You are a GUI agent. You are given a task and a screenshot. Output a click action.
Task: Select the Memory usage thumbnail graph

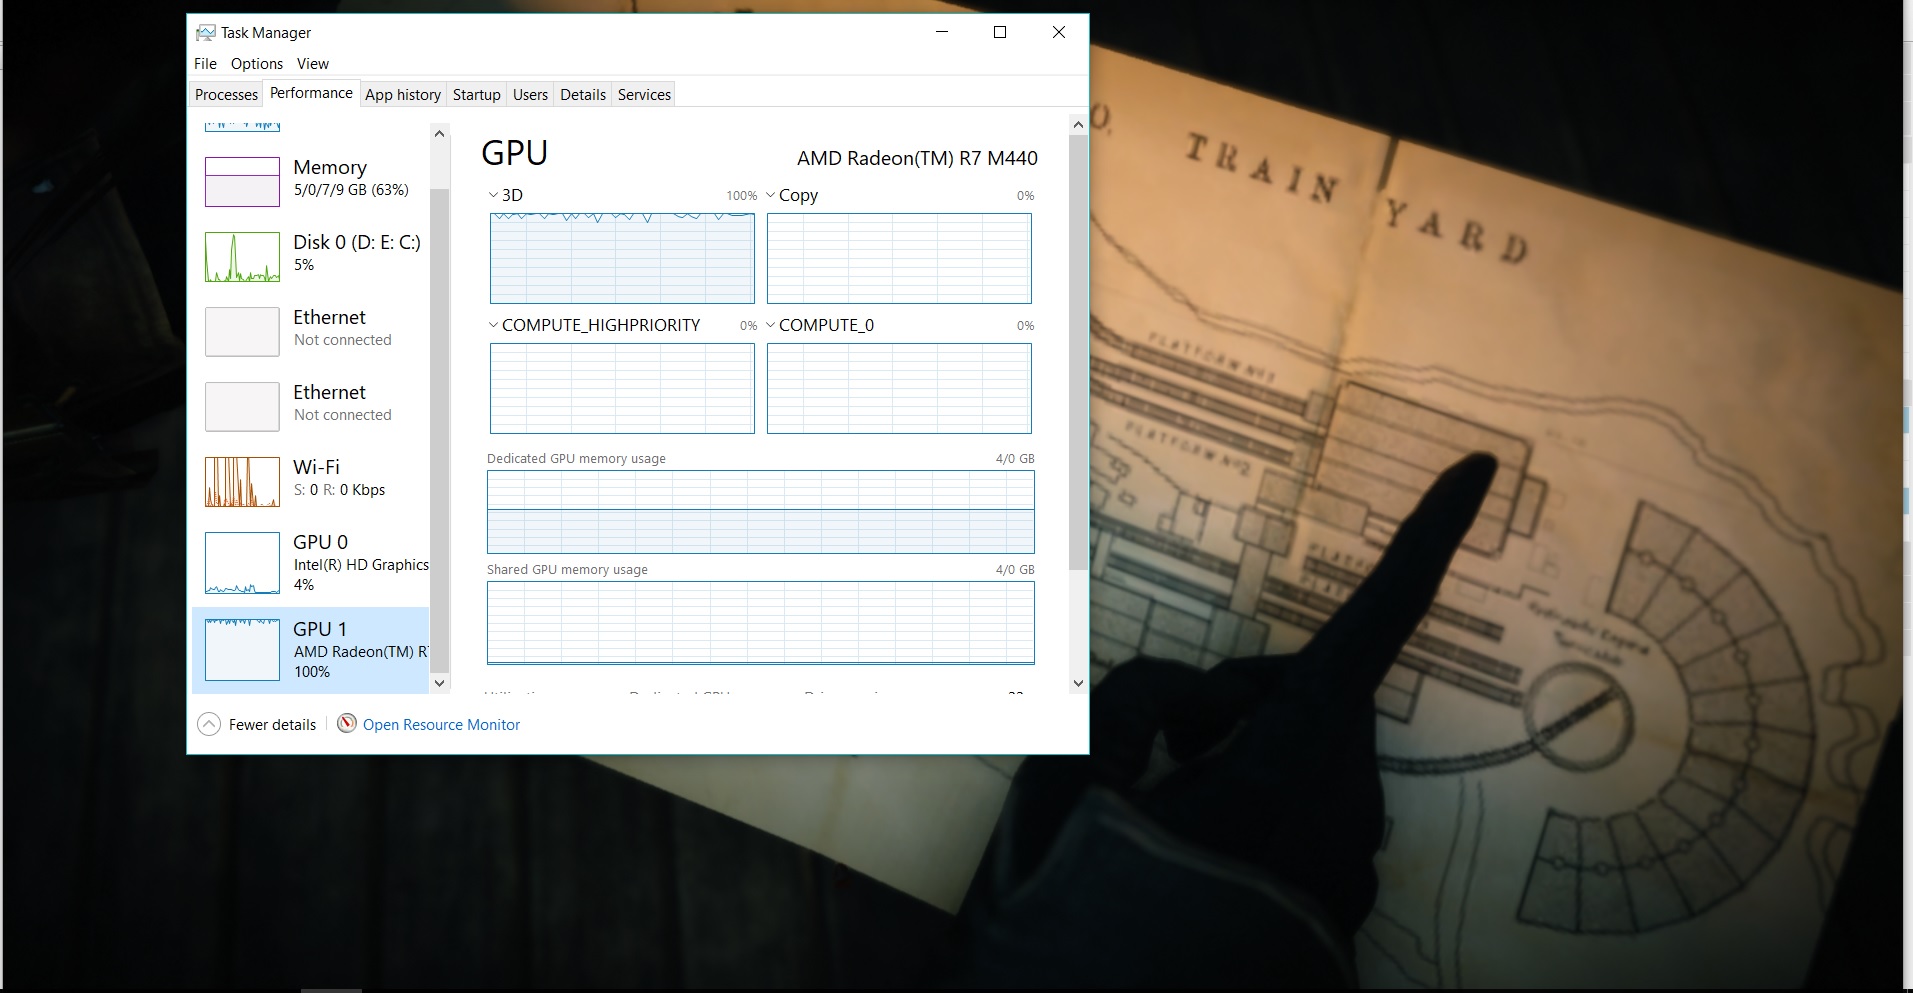point(242,182)
